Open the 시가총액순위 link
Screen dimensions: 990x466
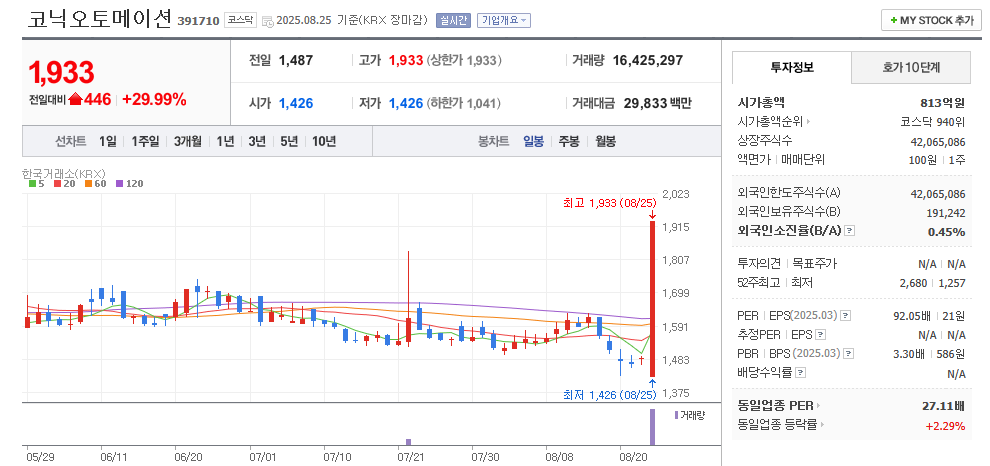[x=774, y=122]
